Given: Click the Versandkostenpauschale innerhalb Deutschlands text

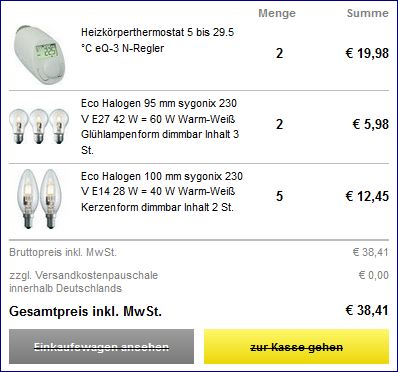Looking at the screenshot, I should pyautogui.click(x=83, y=282).
